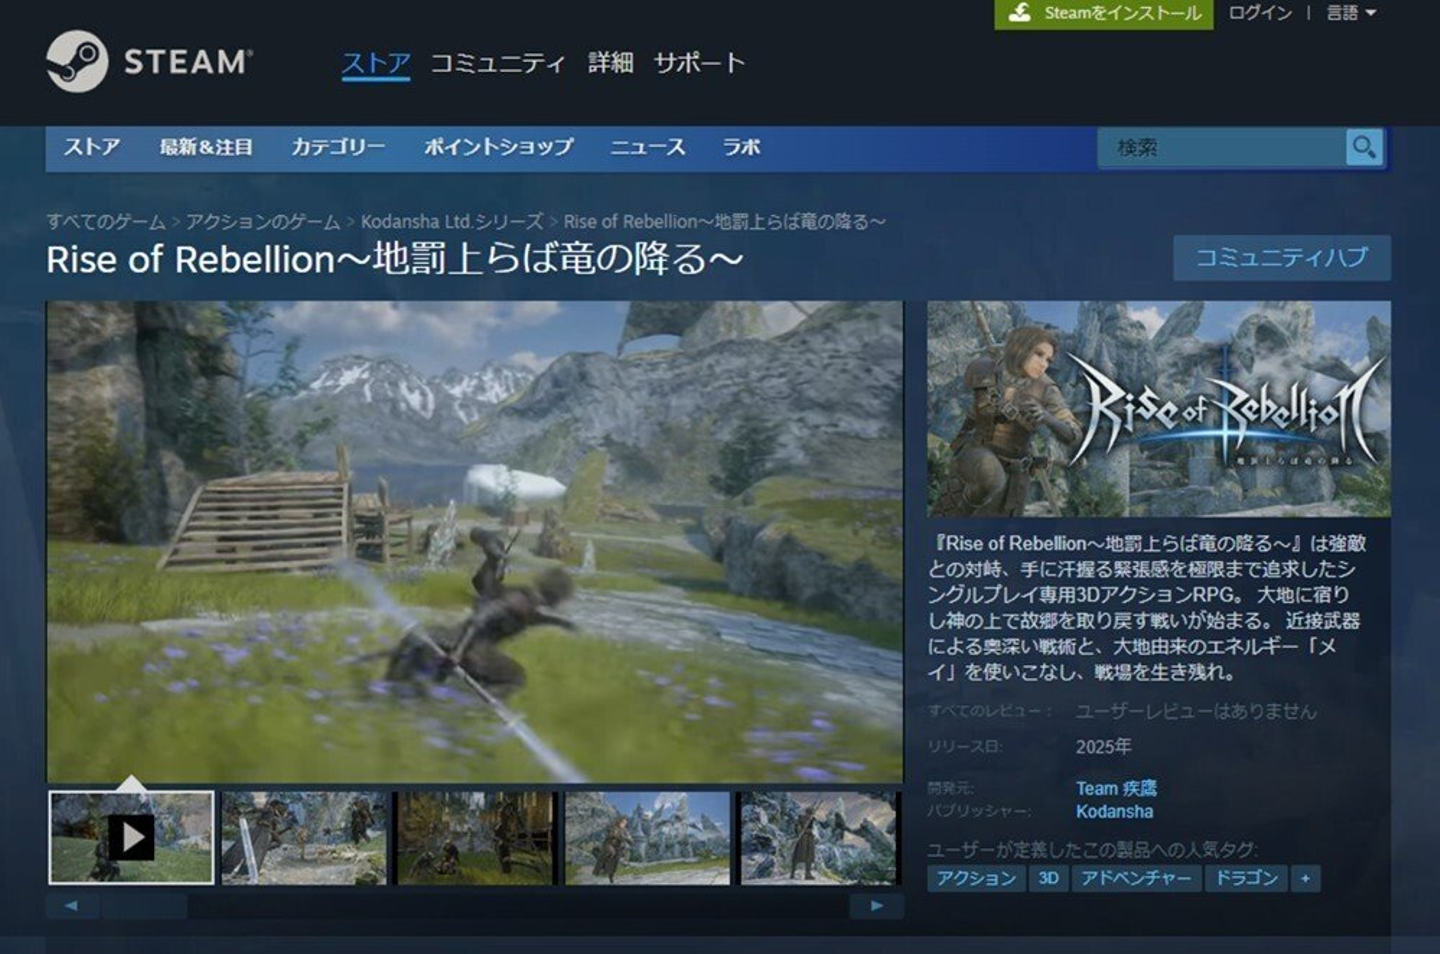Select the fourth screenshot thumbnail
Screen dimensions: 1440x954
[648, 838]
